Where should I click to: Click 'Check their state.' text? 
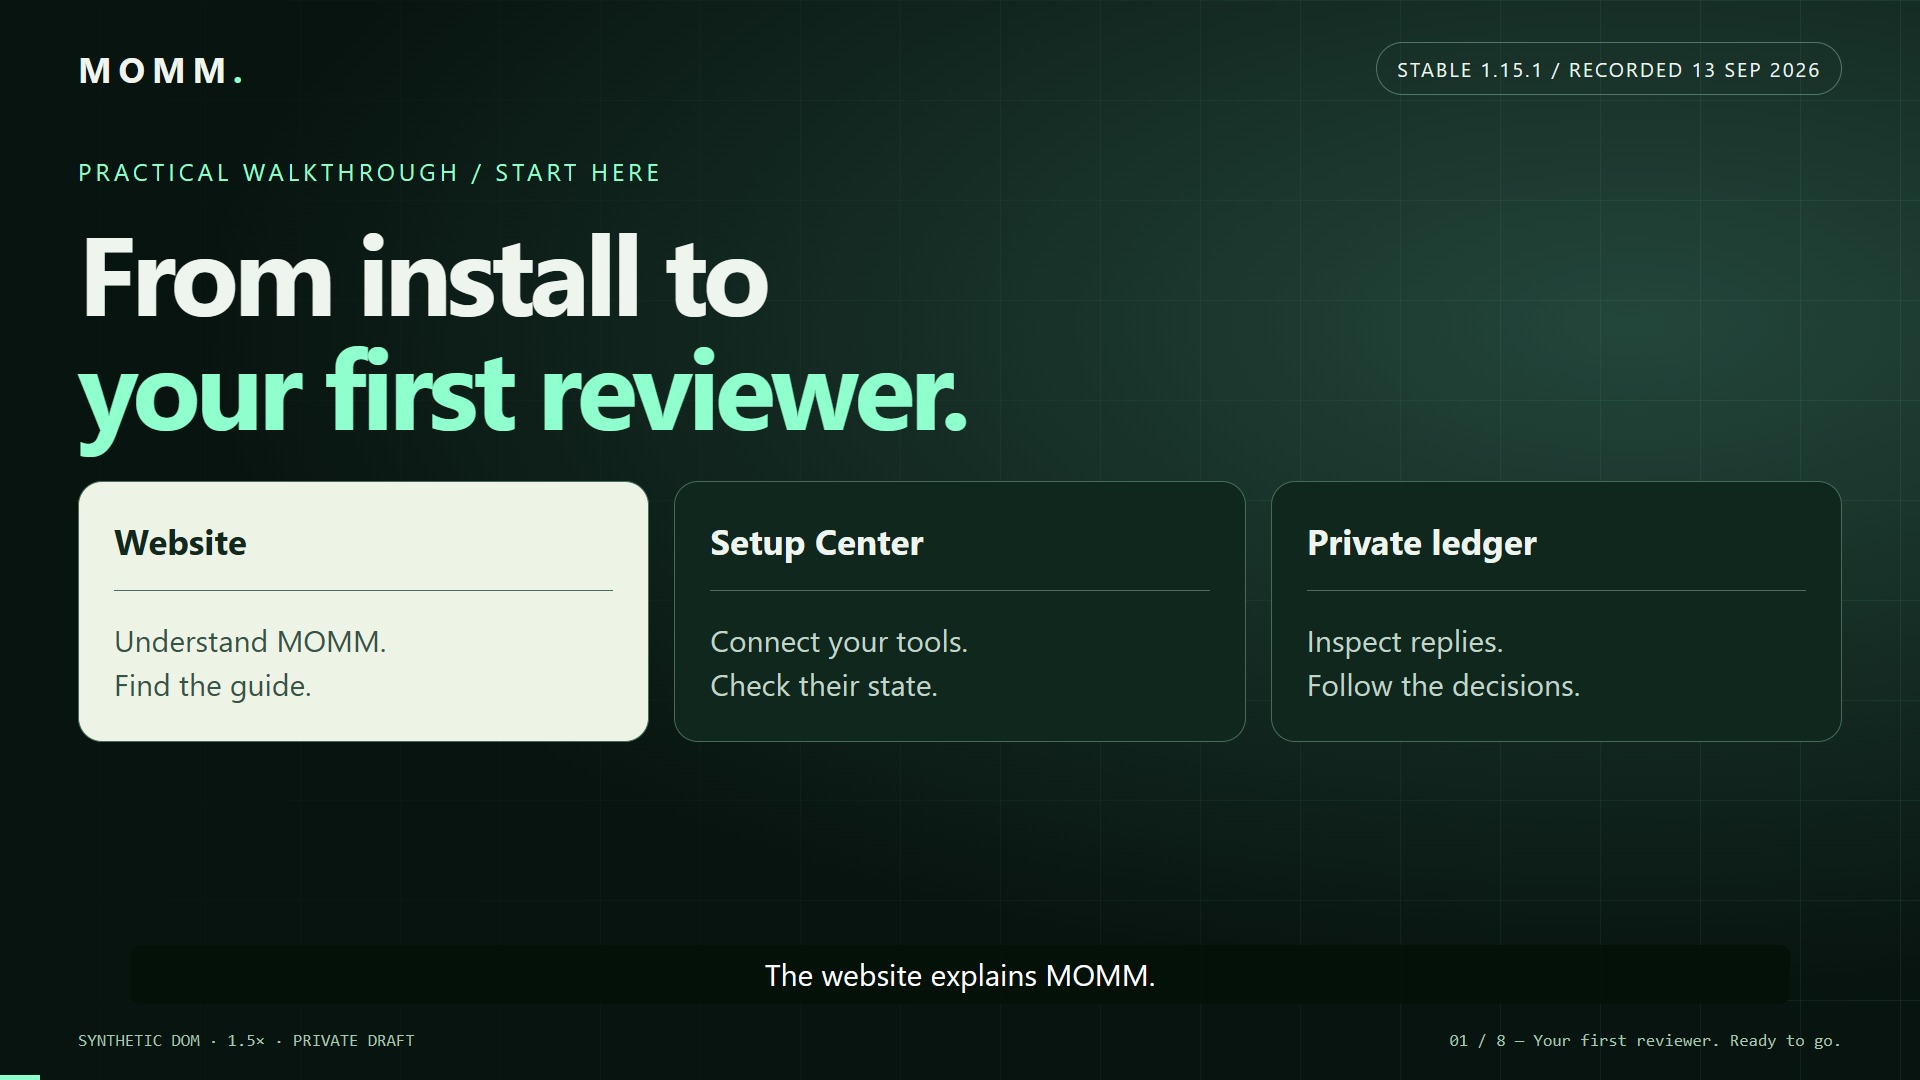824,686
